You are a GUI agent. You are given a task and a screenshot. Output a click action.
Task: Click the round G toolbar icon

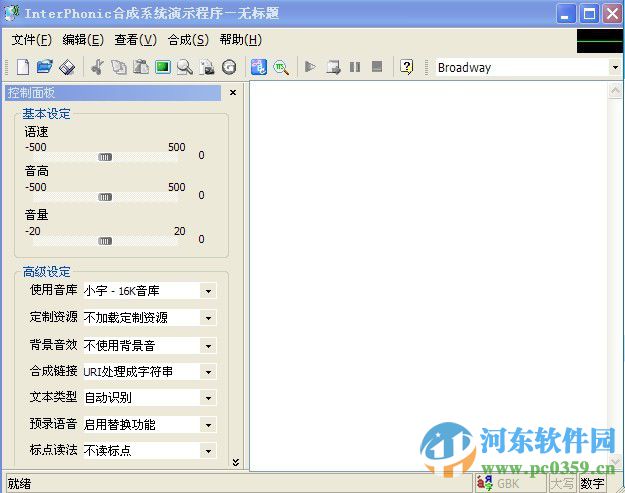(x=229, y=67)
